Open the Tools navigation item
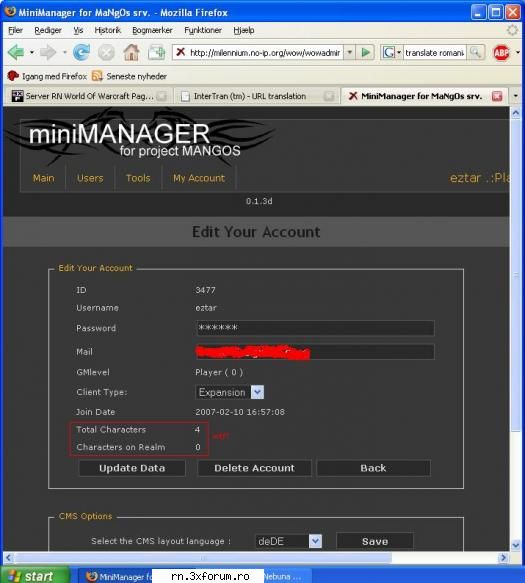The height and width of the screenshot is (583, 525). 138,178
